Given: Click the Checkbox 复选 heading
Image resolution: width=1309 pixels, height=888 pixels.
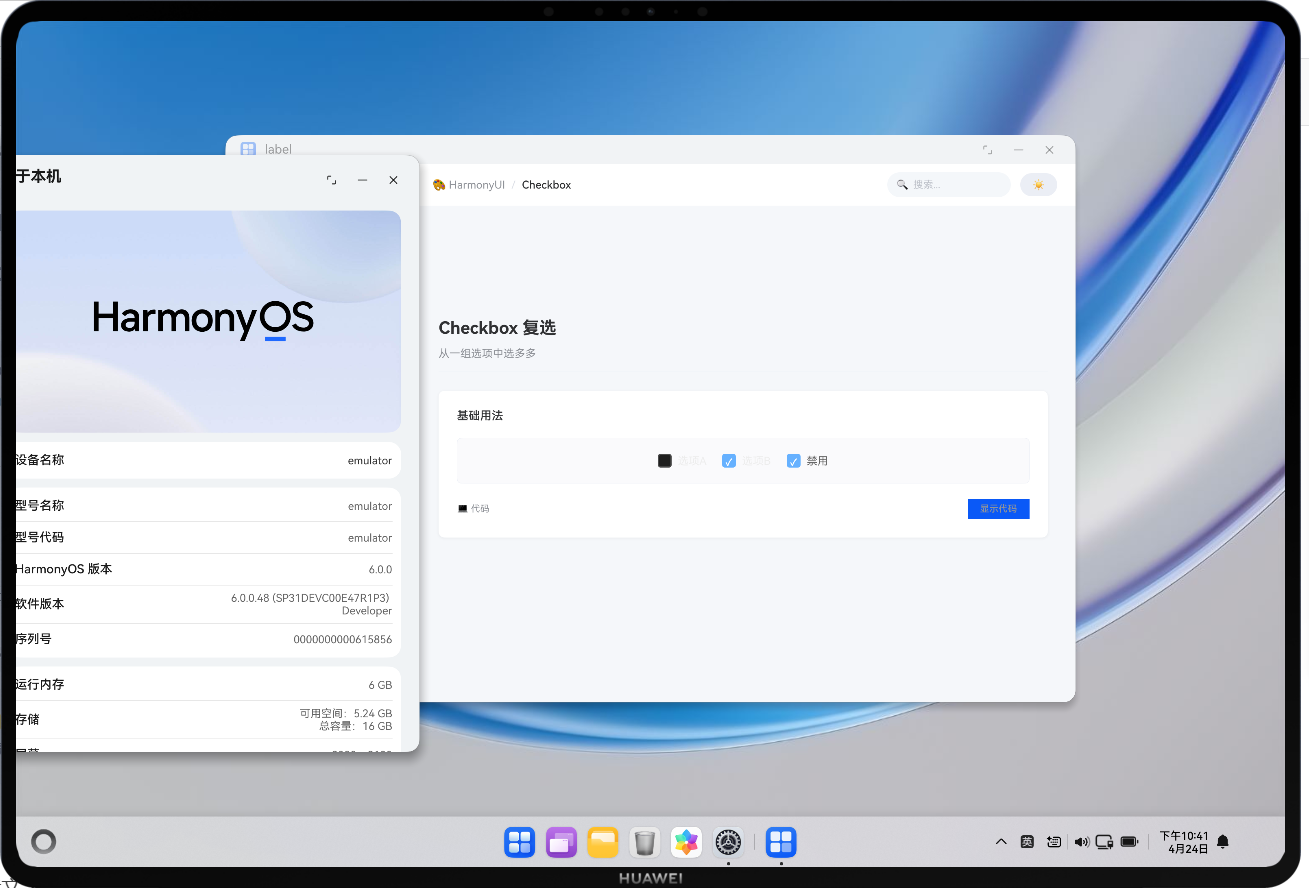Looking at the screenshot, I should click(497, 328).
